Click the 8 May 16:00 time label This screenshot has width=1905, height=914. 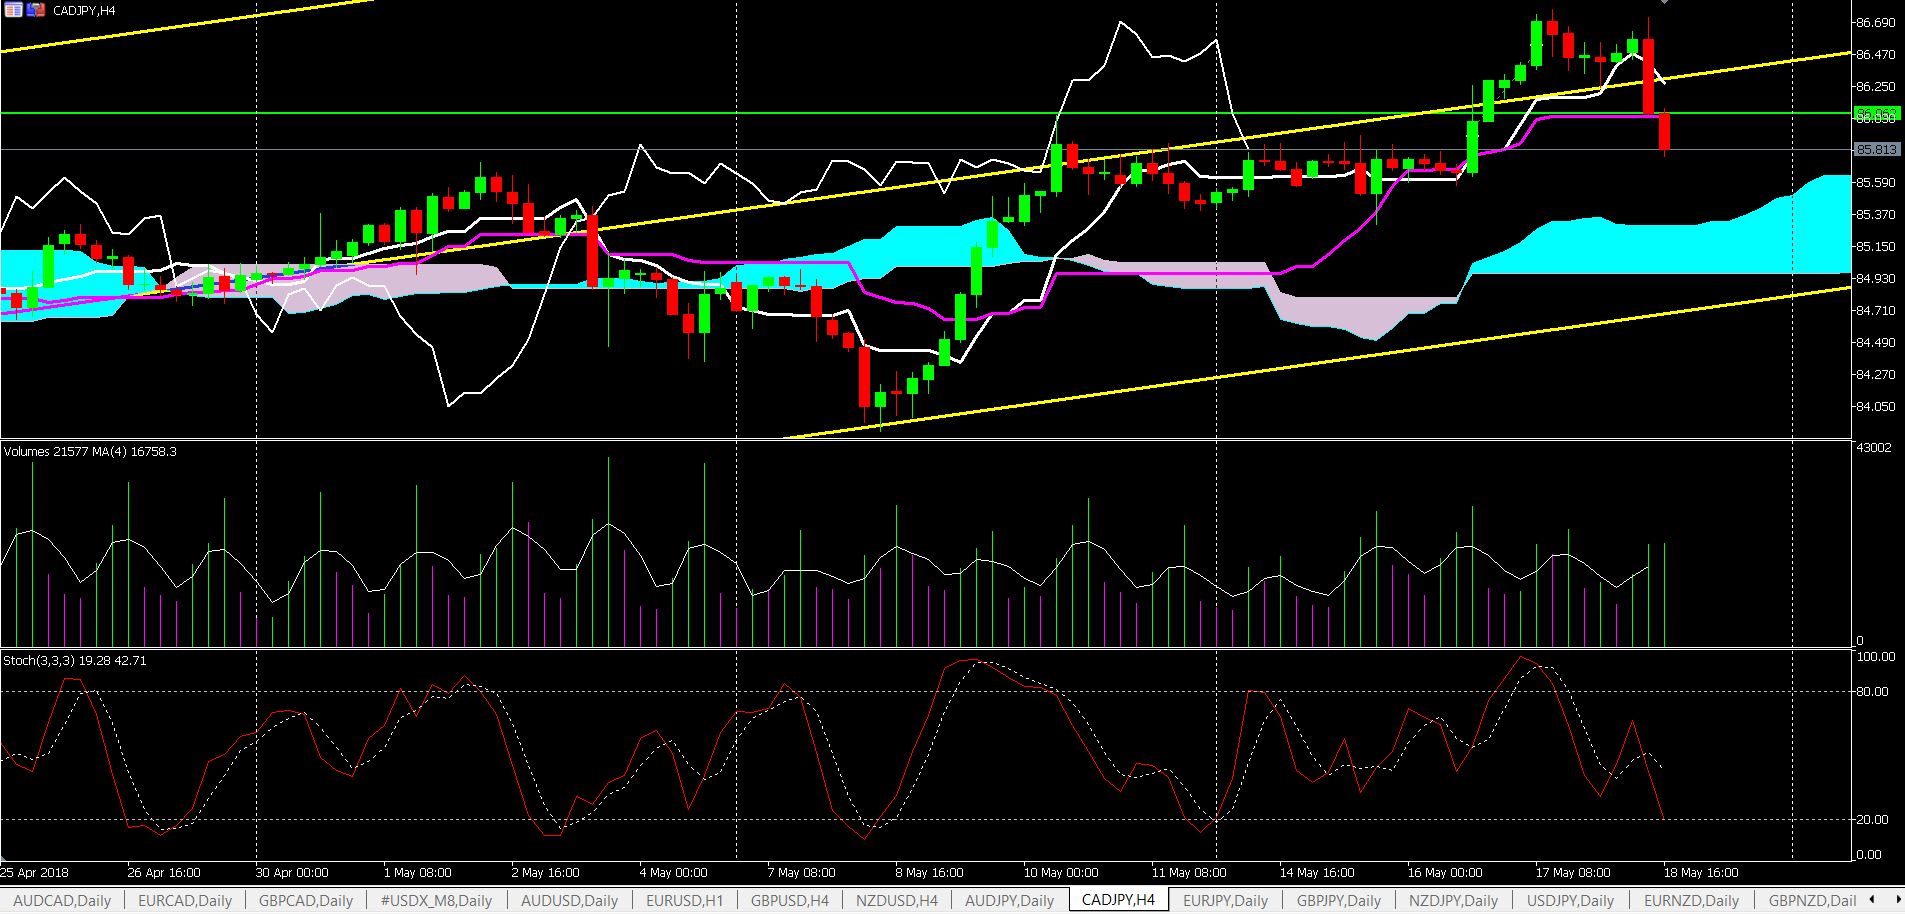tap(930, 872)
